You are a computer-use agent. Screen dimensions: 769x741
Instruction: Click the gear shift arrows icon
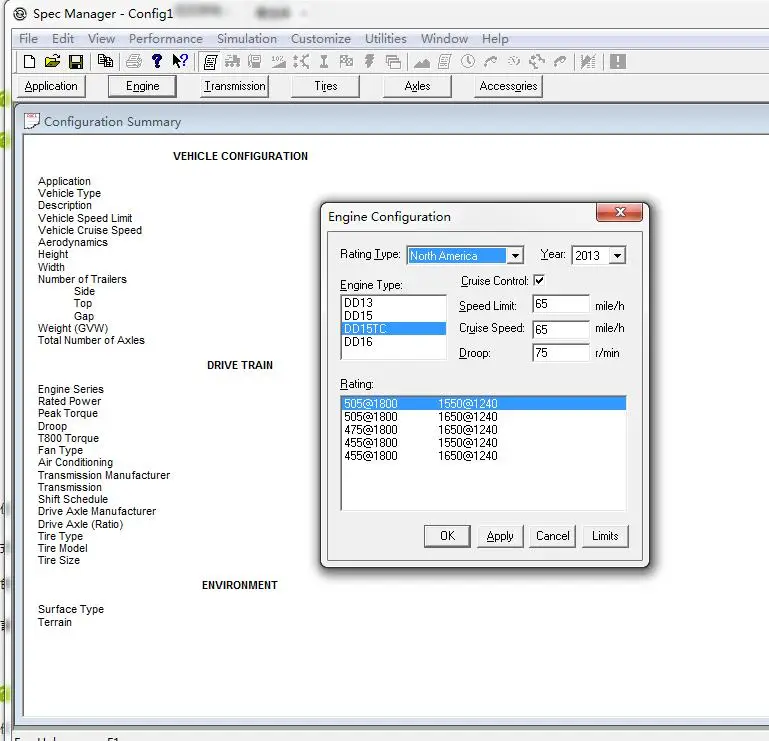click(301, 62)
